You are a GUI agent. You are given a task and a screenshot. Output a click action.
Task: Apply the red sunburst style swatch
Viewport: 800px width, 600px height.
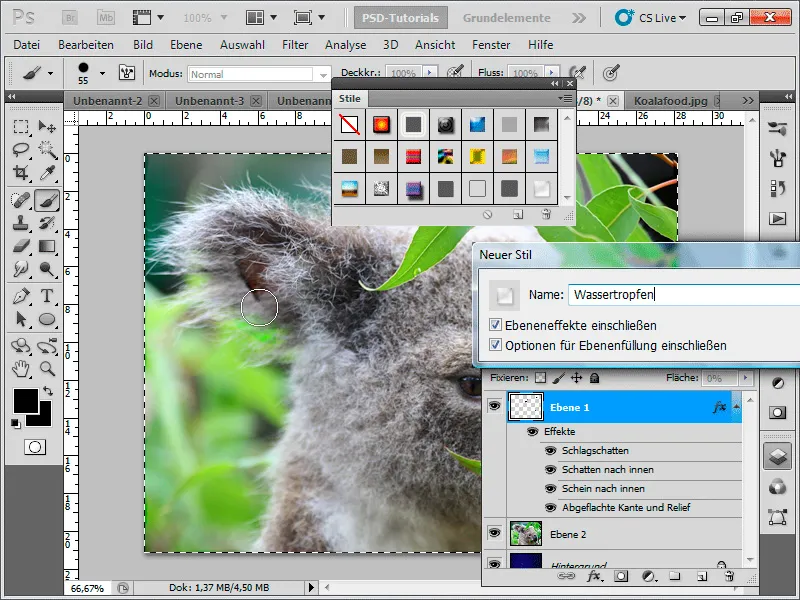pos(381,124)
